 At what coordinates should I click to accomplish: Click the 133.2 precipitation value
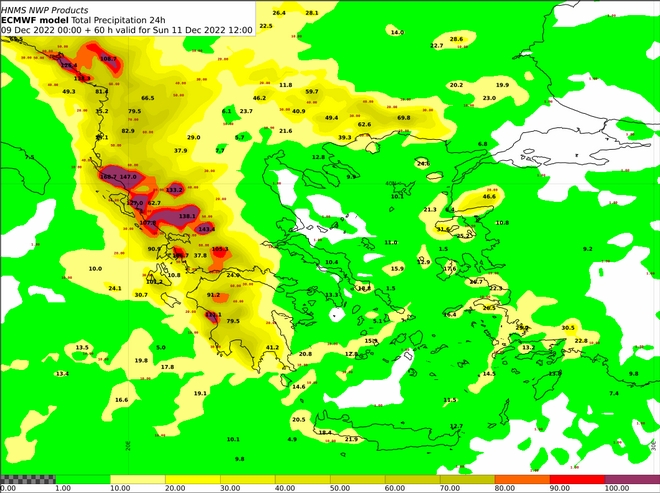click(174, 189)
